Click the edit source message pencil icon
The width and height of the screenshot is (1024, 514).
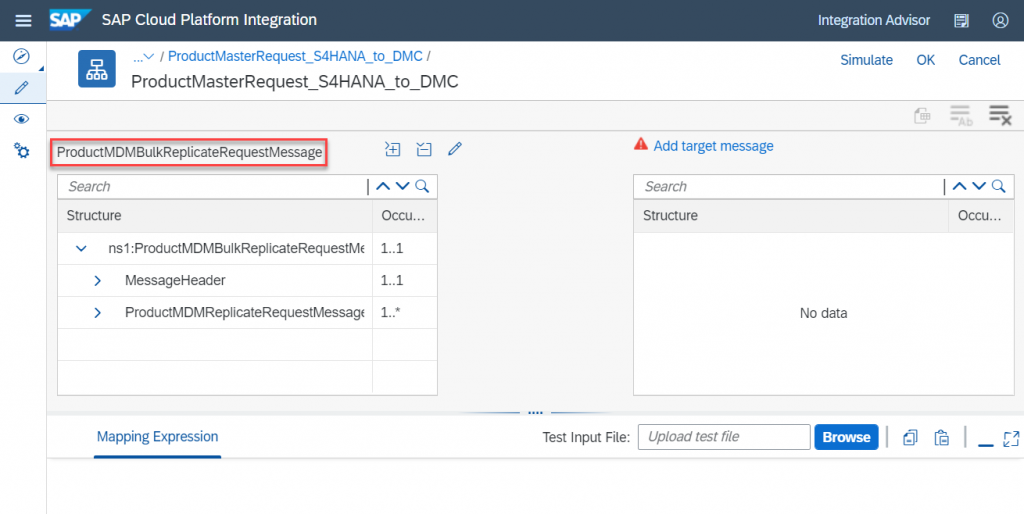(455, 150)
